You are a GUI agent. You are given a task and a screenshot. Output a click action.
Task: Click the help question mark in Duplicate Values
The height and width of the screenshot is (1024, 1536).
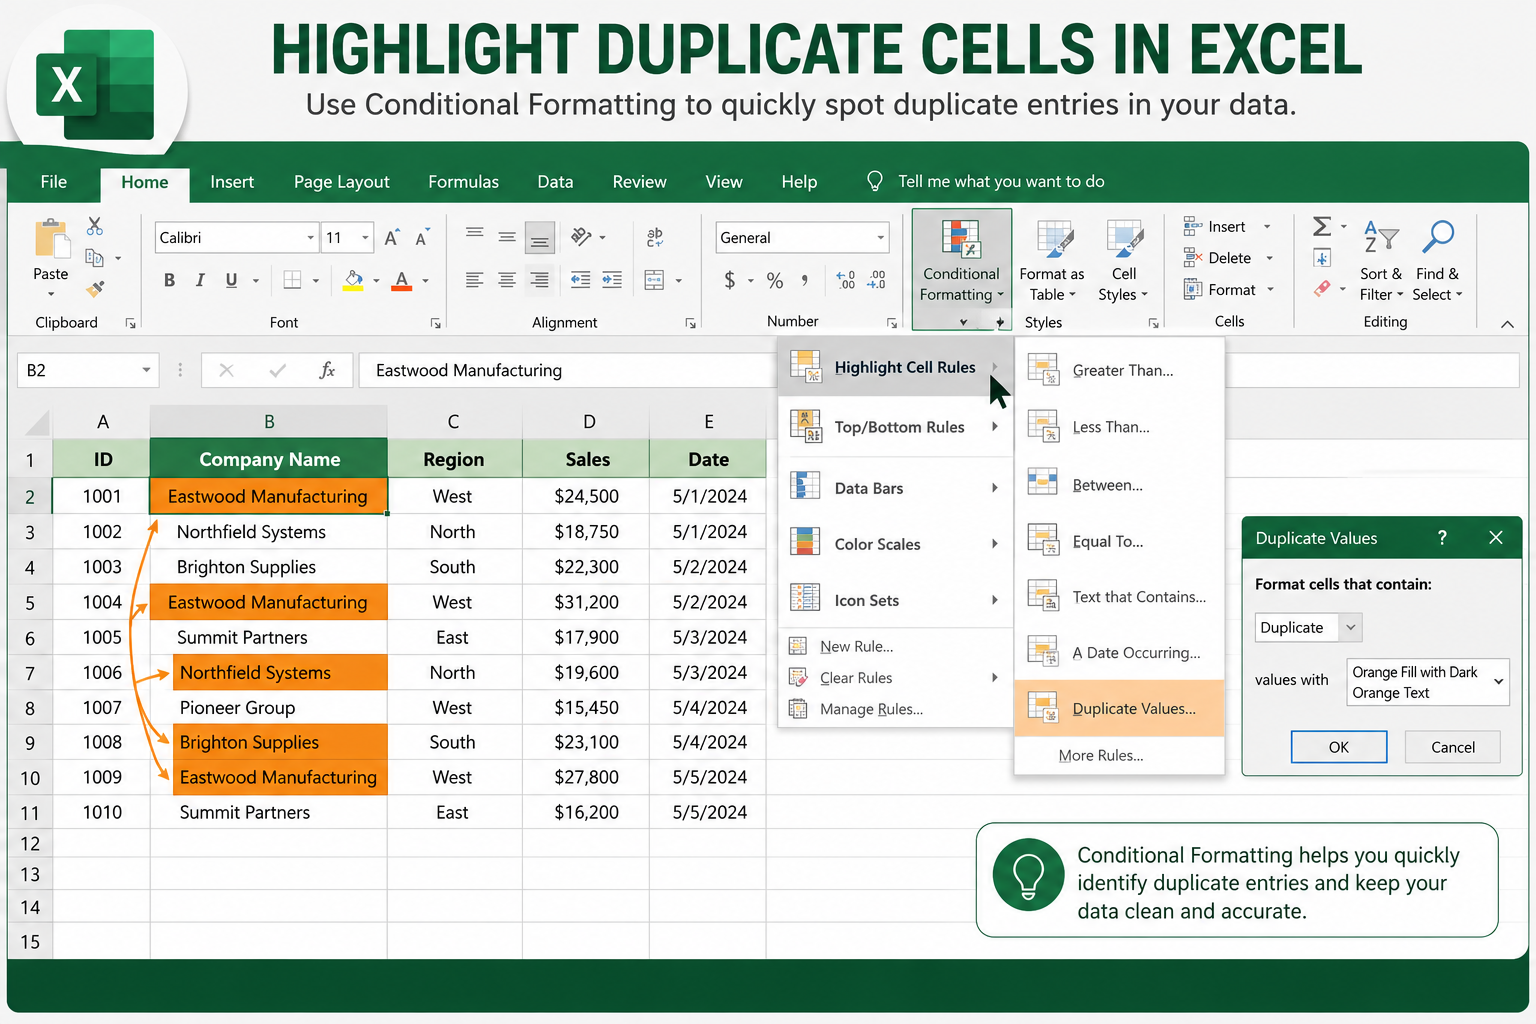pos(1442,538)
